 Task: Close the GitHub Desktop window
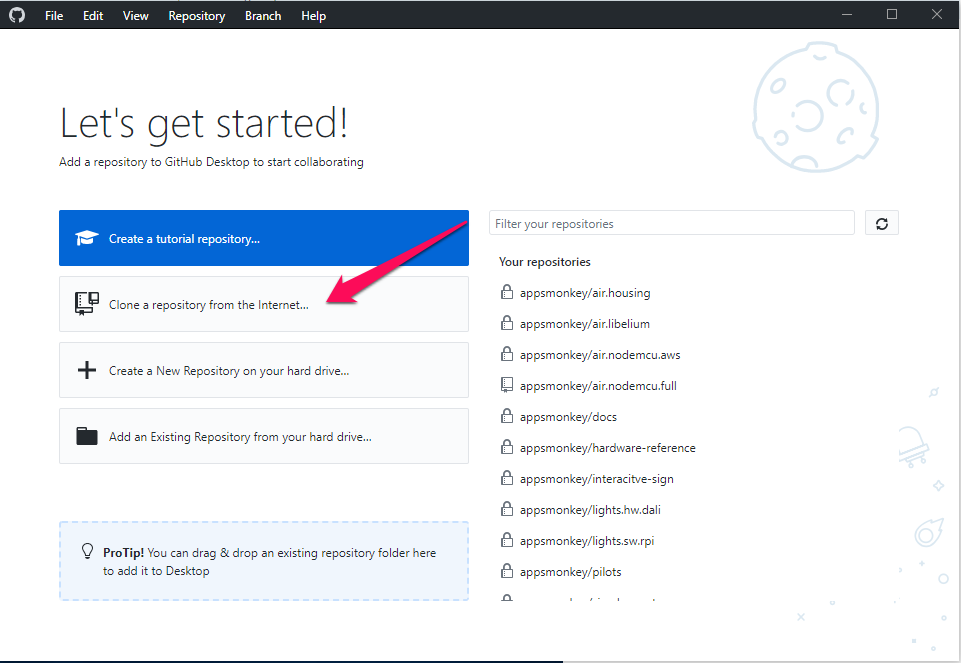pos(936,14)
